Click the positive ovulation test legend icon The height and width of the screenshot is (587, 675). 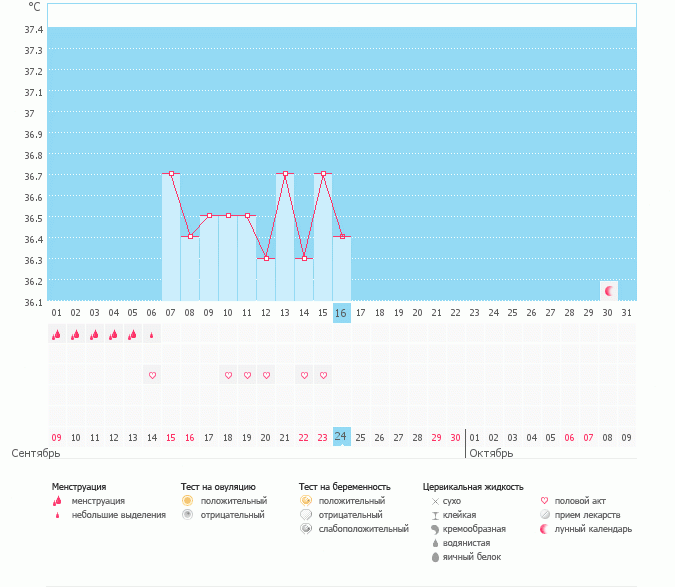(x=187, y=500)
